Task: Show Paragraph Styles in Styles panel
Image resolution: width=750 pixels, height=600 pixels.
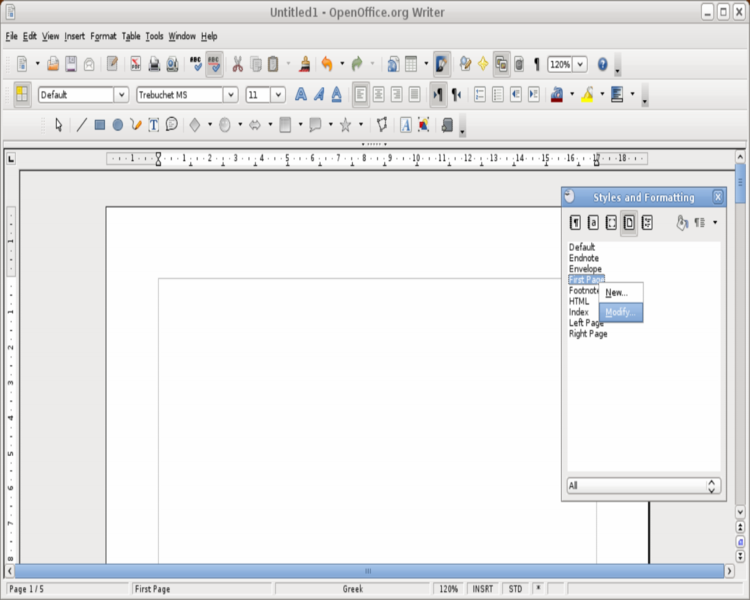Action: [x=575, y=222]
